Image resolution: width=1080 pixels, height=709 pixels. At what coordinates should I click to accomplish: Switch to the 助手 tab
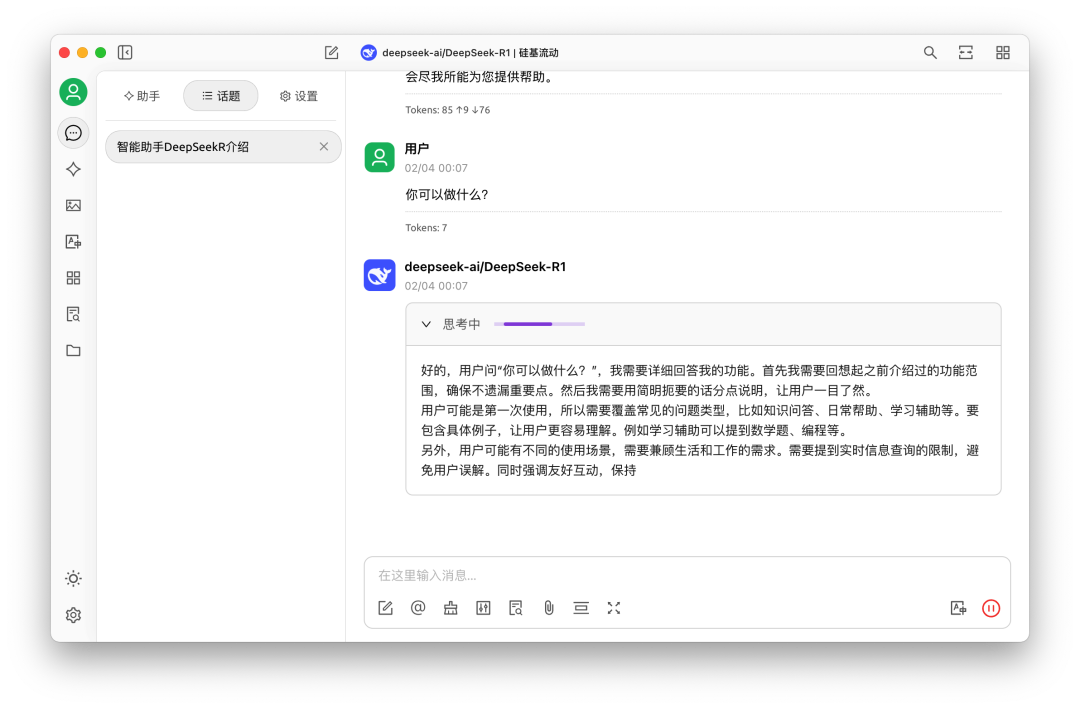[142, 96]
